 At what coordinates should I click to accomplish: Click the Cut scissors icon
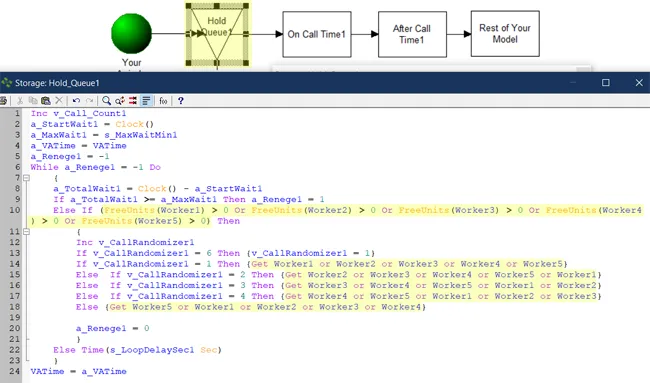(x=19, y=101)
